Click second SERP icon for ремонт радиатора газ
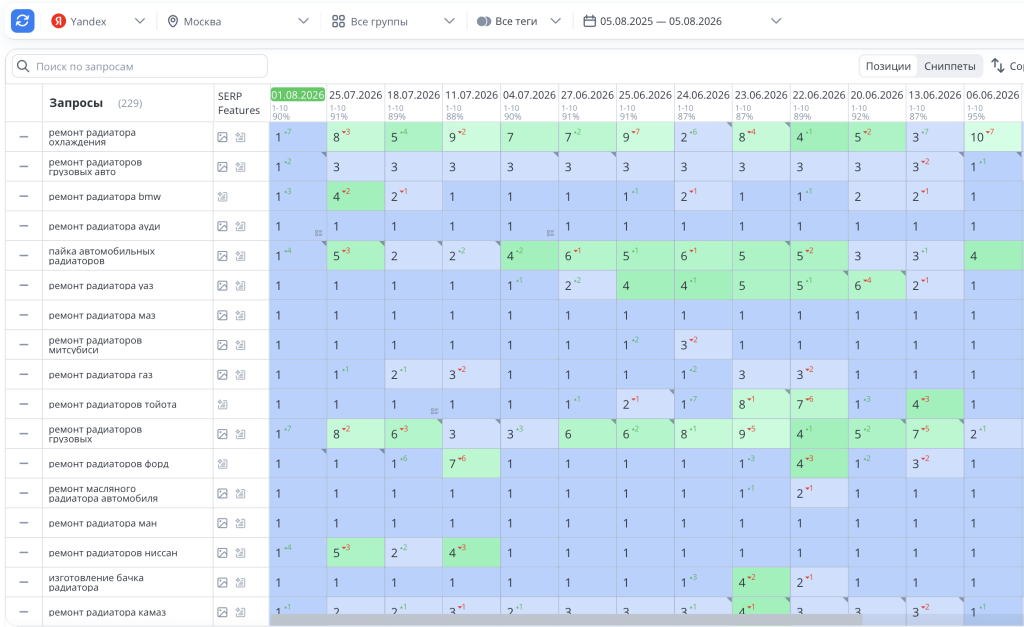 click(240, 375)
